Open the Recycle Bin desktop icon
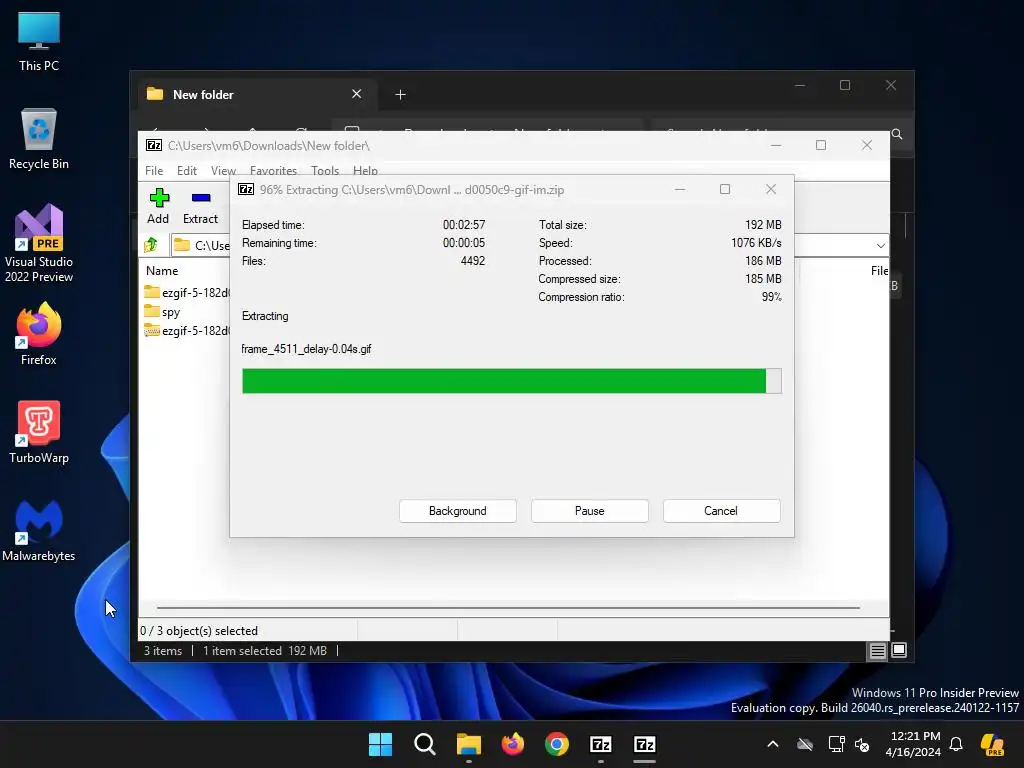Image resolution: width=1024 pixels, height=768 pixels. [x=39, y=139]
